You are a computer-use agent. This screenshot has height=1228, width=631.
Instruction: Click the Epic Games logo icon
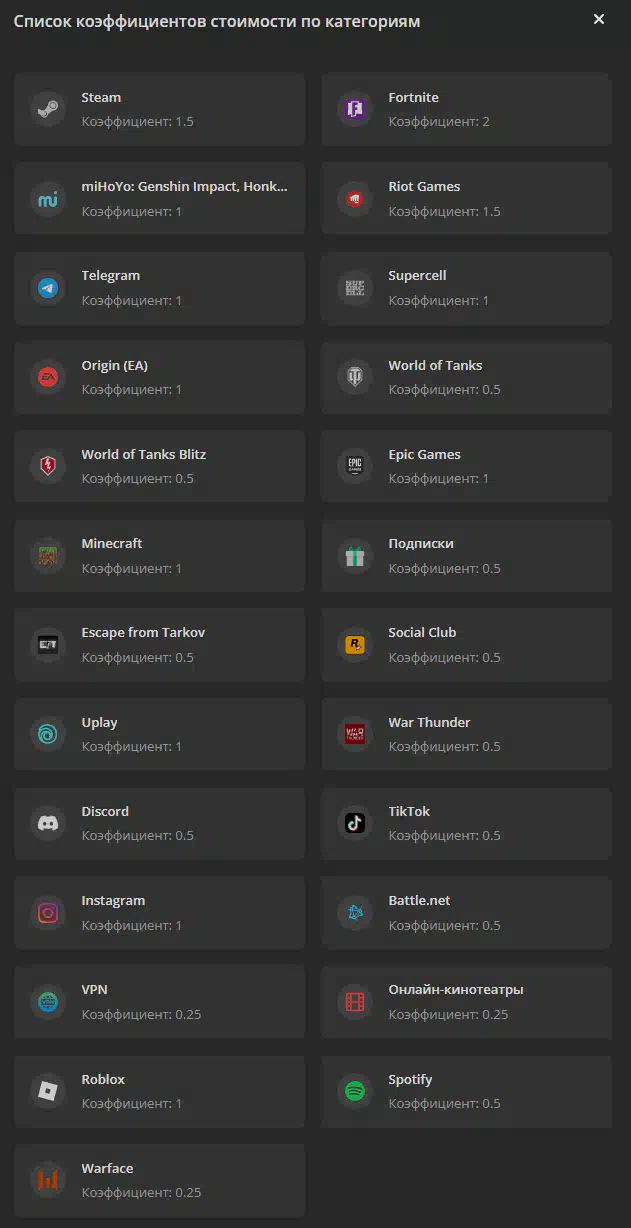pos(354,466)
